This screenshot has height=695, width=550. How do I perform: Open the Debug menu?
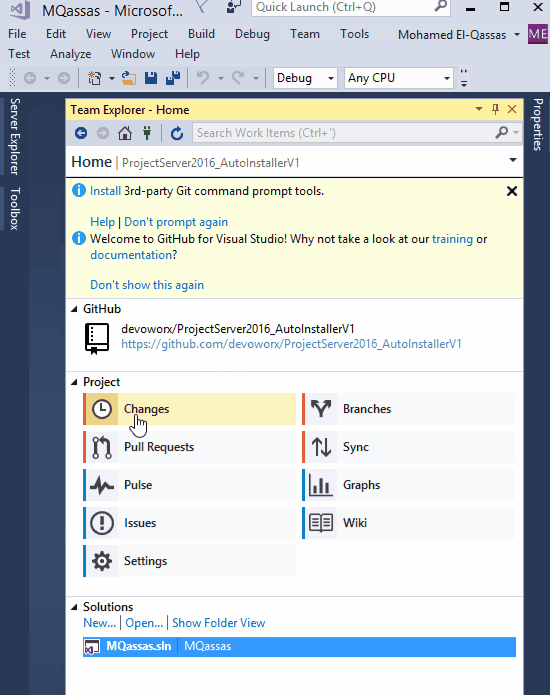[x=252, y=34]
